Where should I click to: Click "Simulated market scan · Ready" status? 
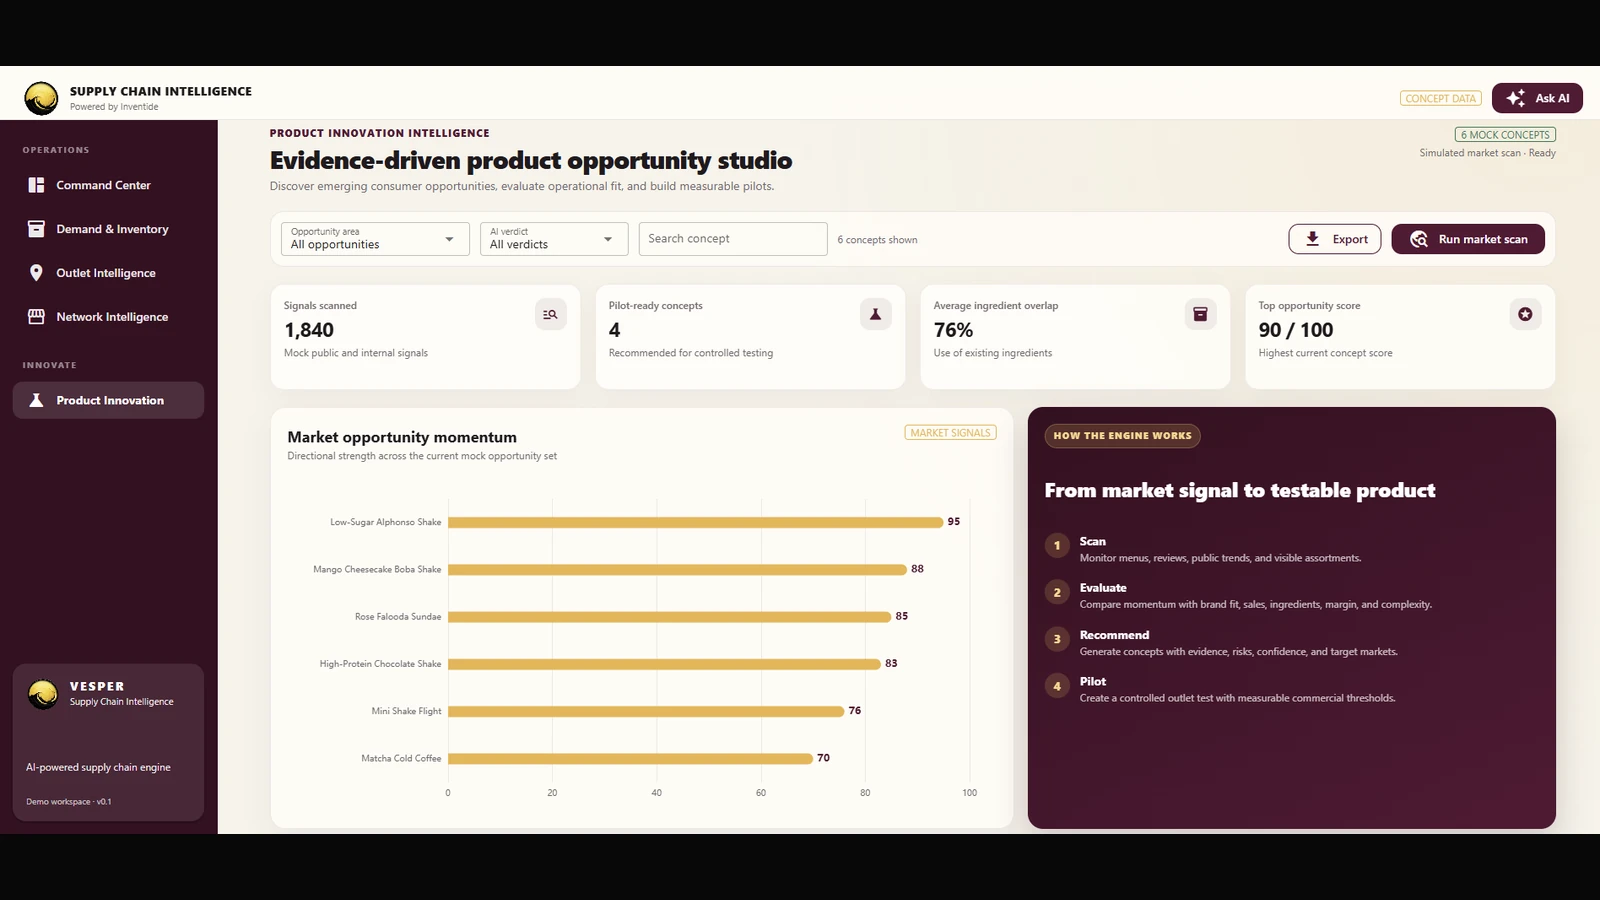tap(1487, 153)
